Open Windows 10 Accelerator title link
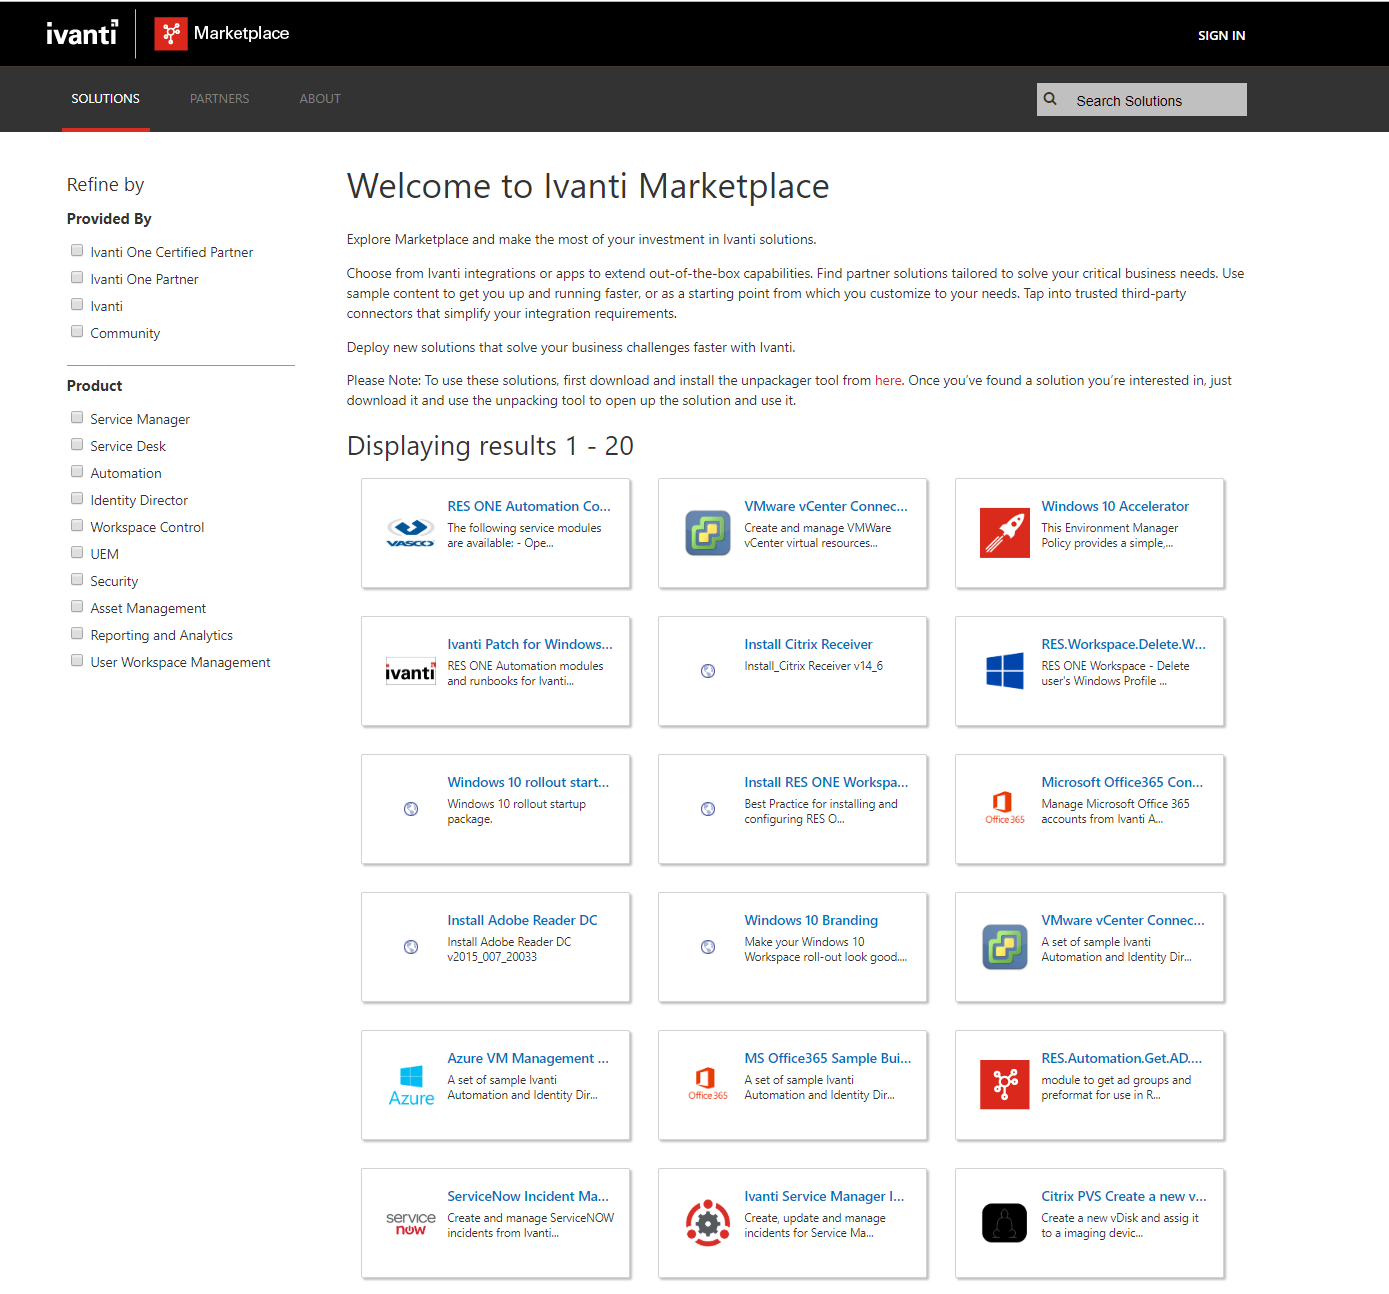Image resolution: width=1389 pixels, height=1294 pixels. point(1115,506)
